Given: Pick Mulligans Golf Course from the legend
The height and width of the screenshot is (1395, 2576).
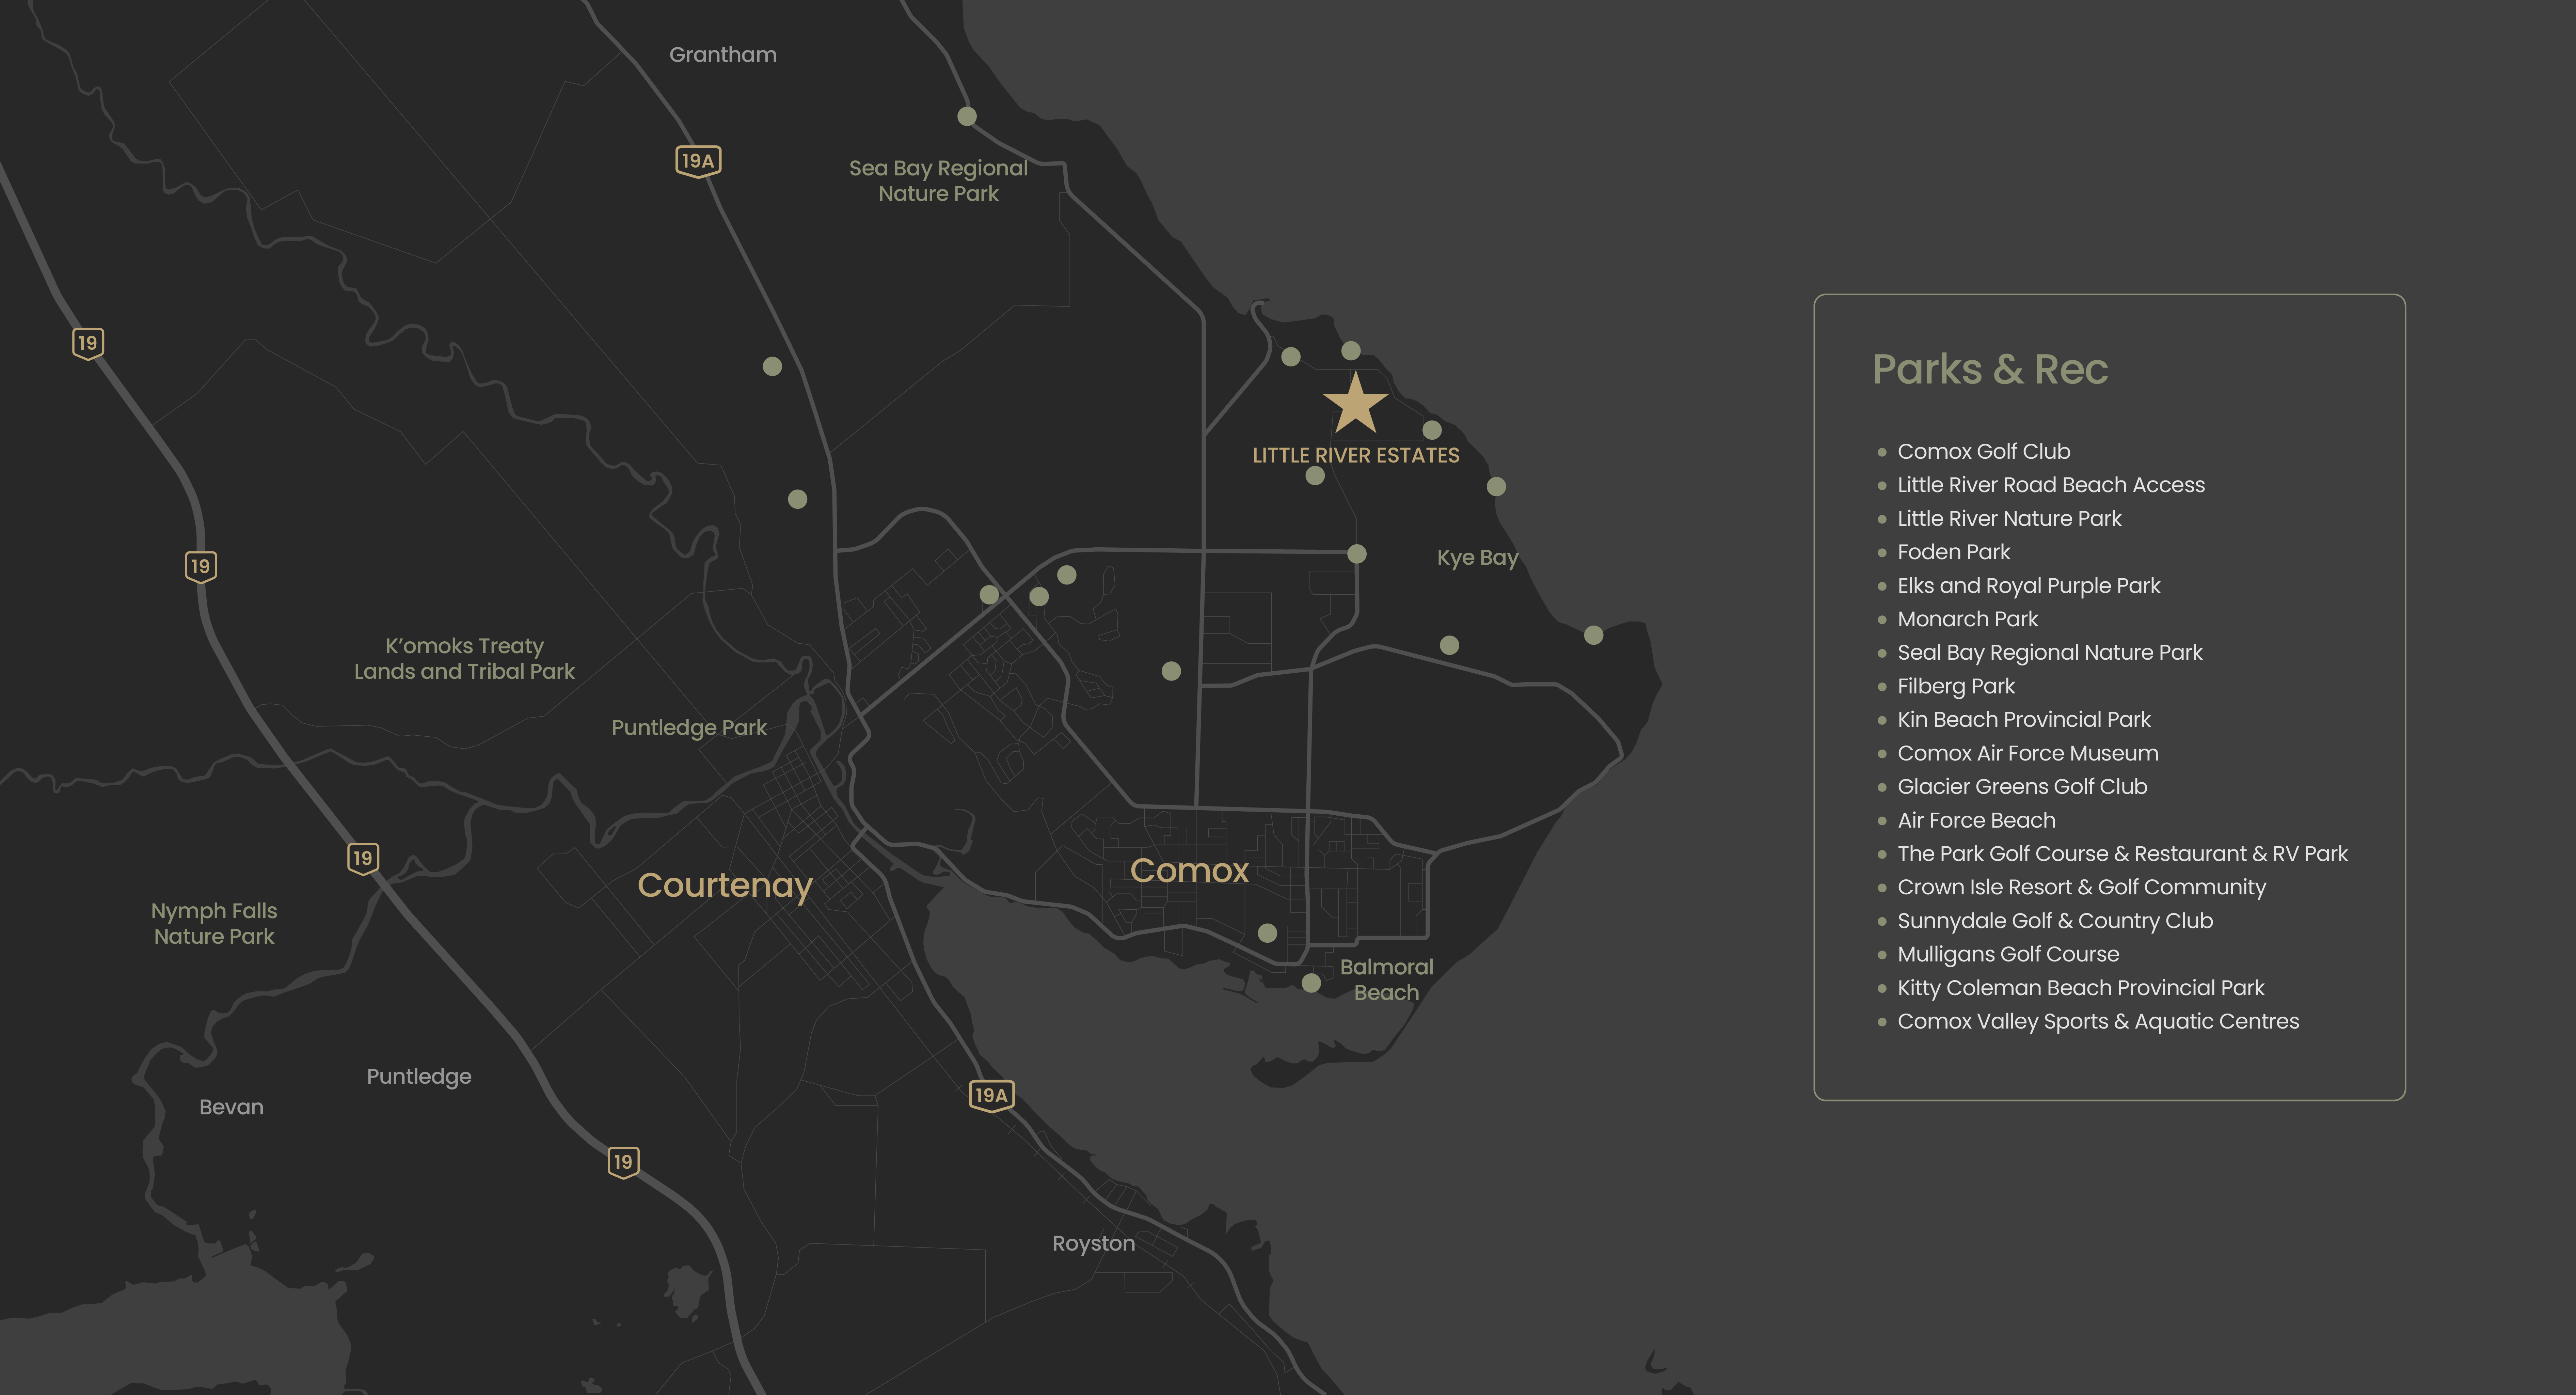Looking at the screenshot, I should (2008, 955).
